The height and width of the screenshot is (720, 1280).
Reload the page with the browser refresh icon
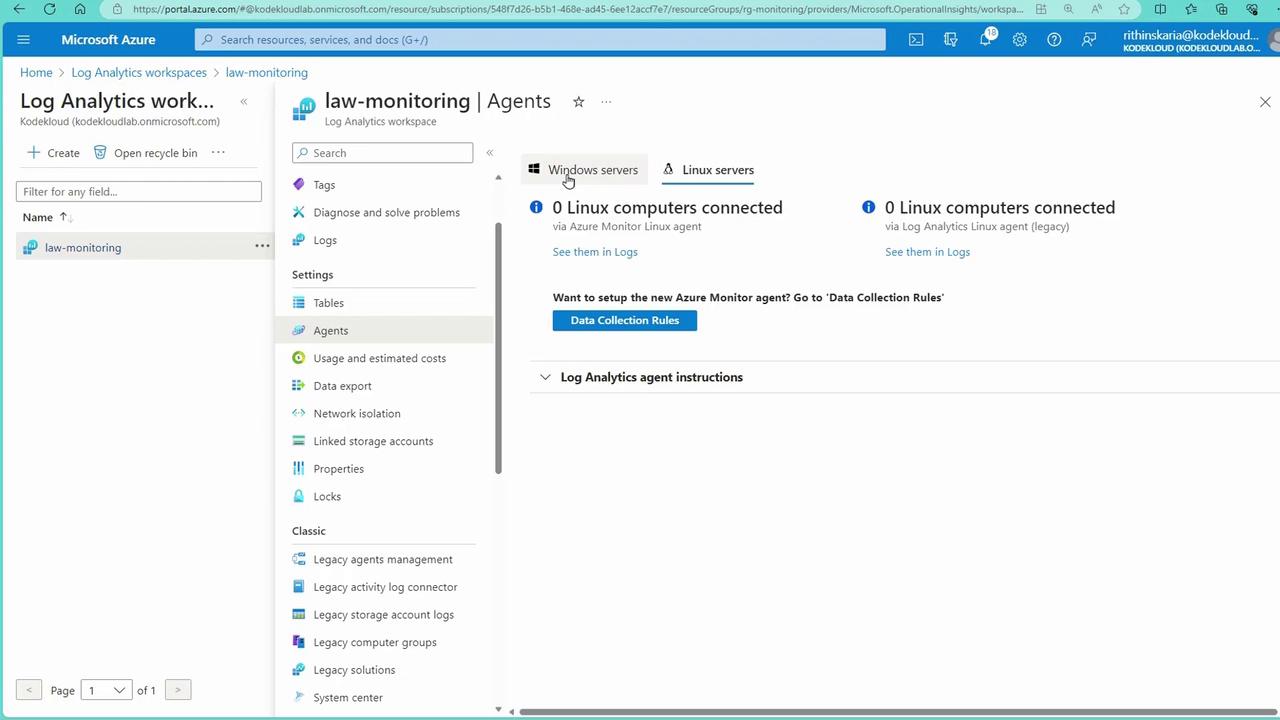49,9
